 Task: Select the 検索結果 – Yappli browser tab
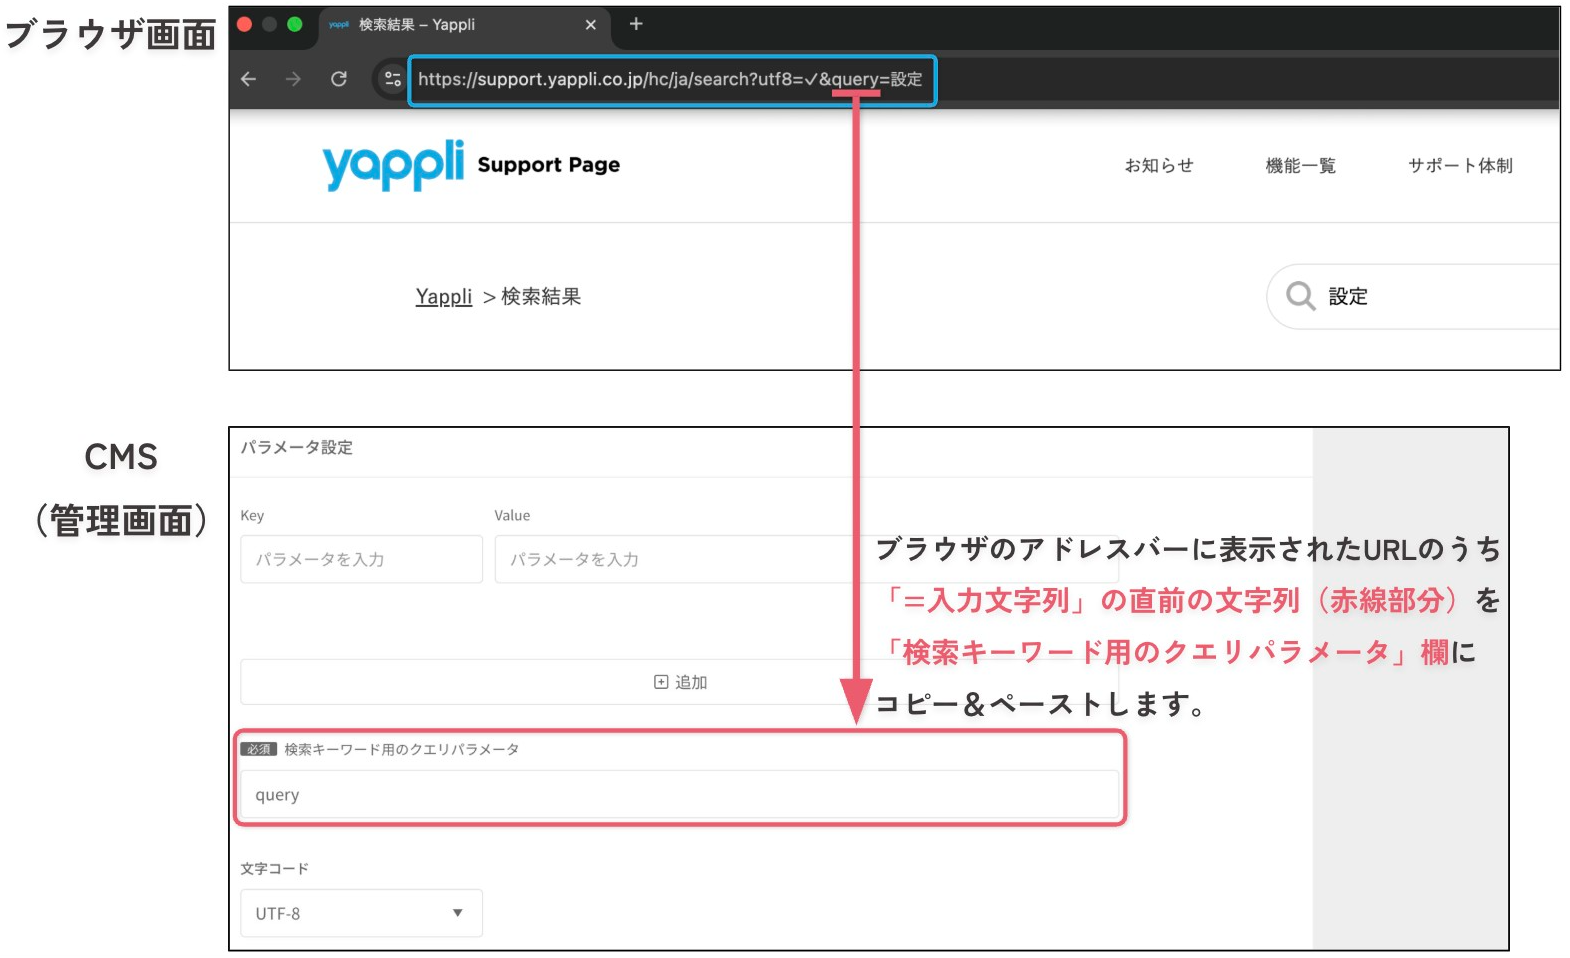click(x=463, y=25)
